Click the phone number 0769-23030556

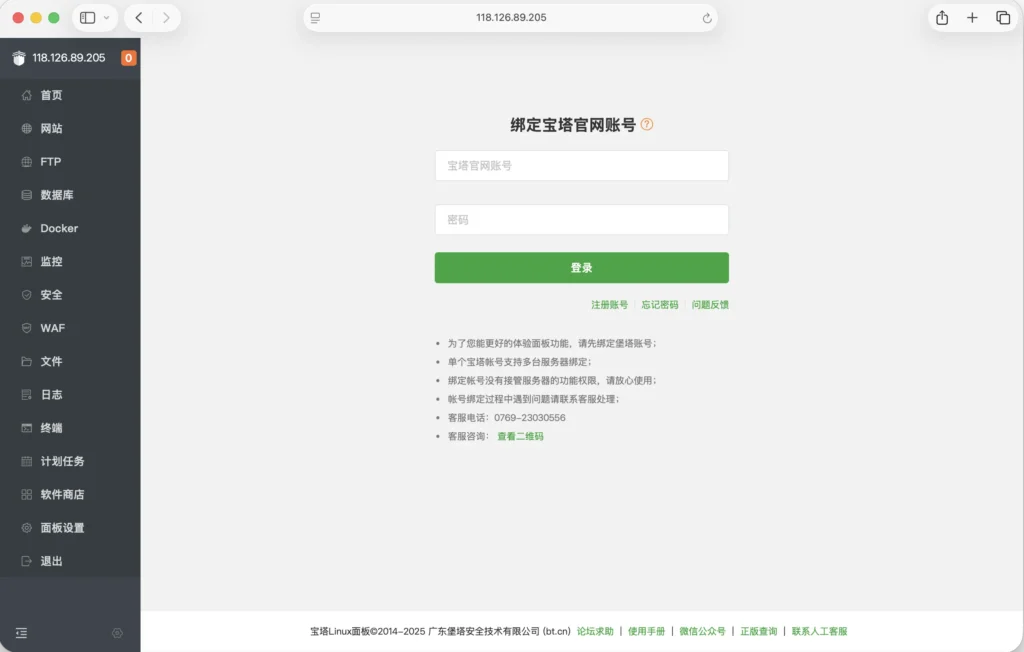(x=530, y=418)
